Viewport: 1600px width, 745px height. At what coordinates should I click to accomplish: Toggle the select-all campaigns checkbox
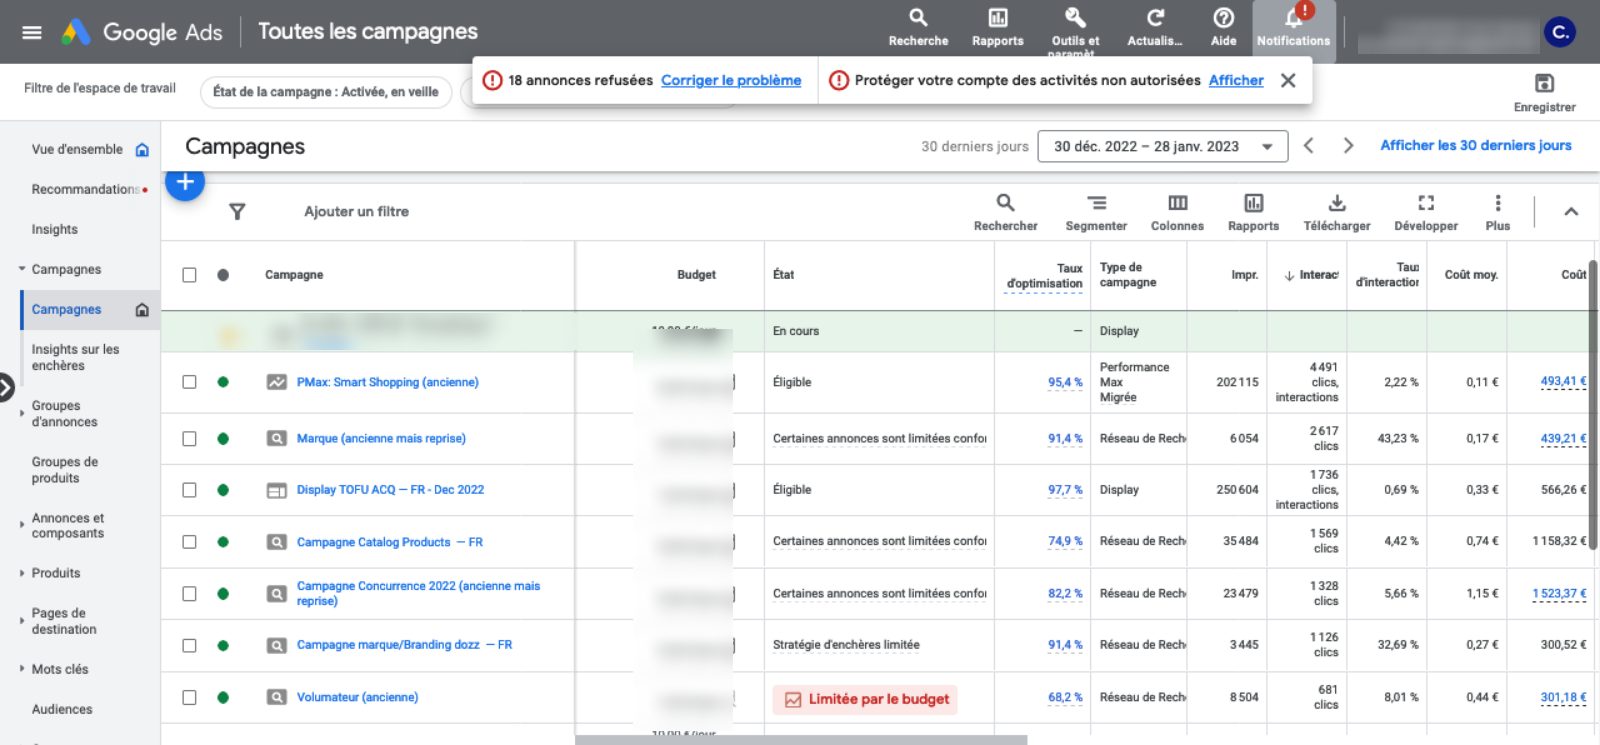[x=189, y=274]
